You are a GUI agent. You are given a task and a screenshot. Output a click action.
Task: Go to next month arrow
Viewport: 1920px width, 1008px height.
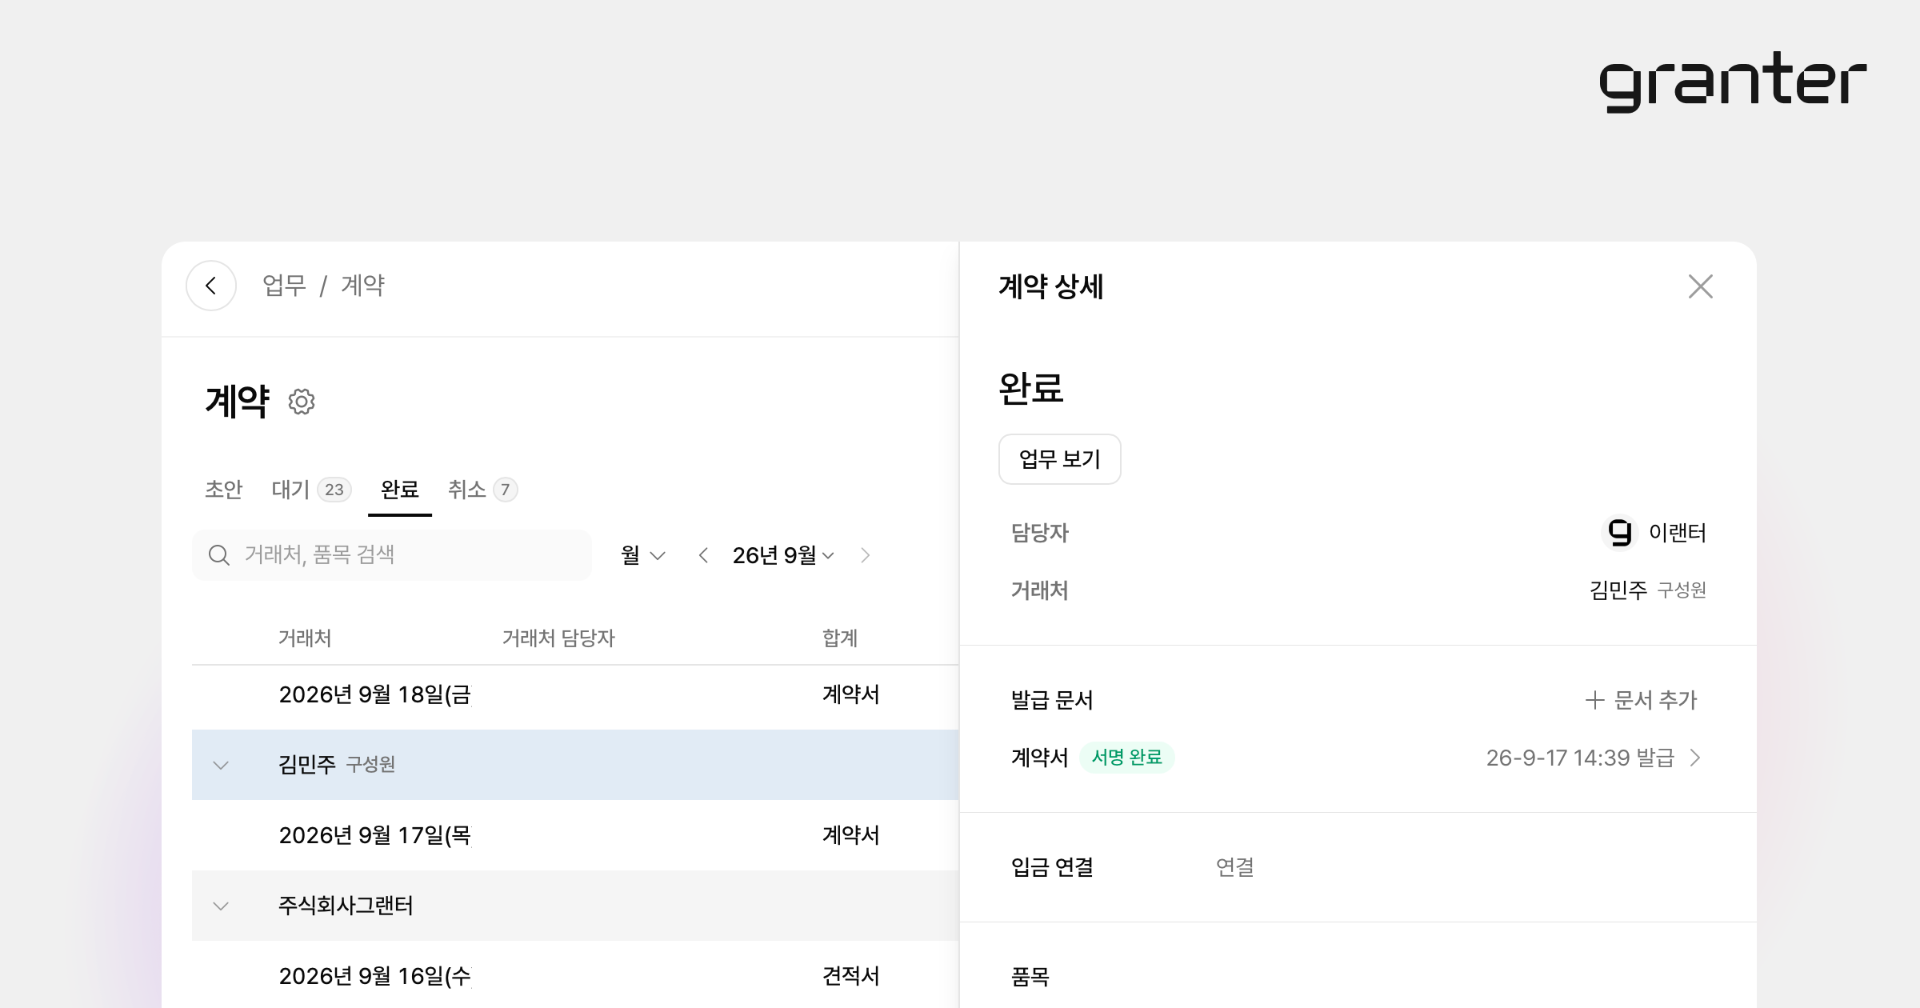pyautogui.click(x=865, y=555)
